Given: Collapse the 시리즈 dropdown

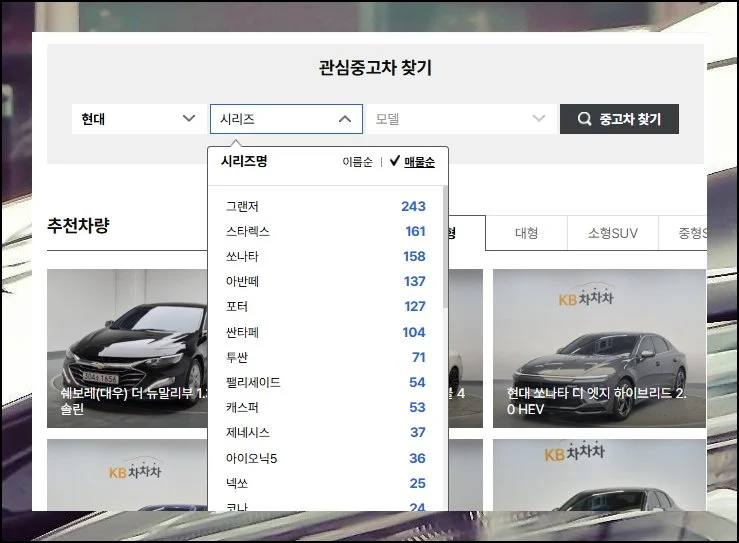Looking at the screenshot, I should [x=286, y=119].
